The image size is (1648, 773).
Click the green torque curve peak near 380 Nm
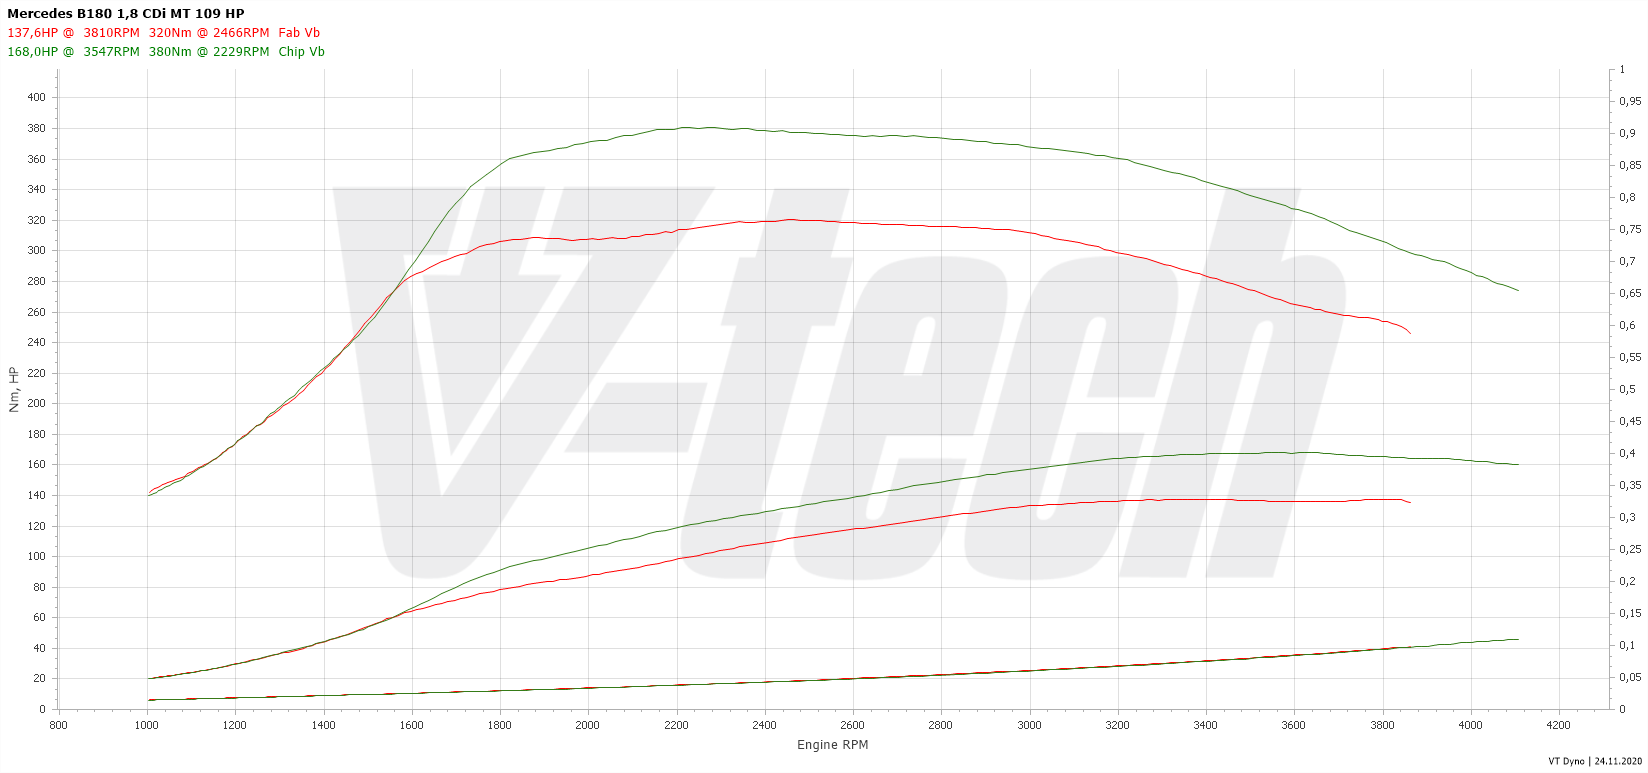point(689,127)
